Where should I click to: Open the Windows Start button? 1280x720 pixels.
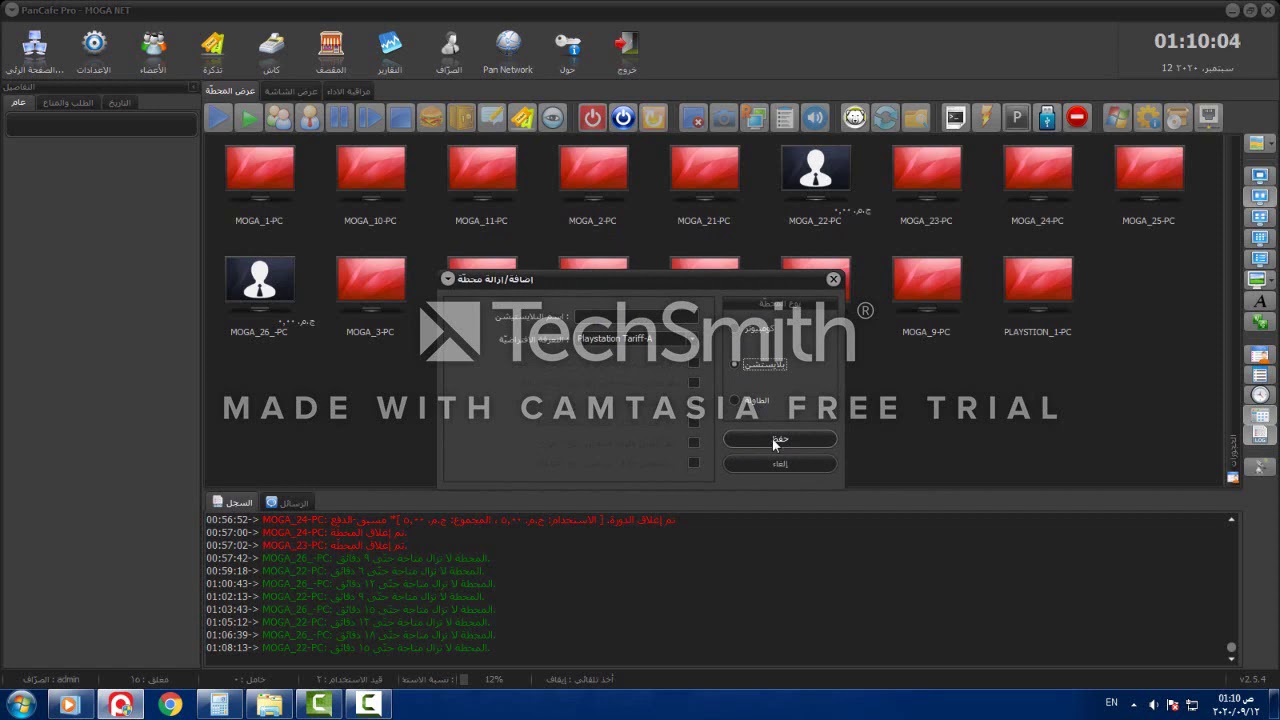tap(20, 705)
